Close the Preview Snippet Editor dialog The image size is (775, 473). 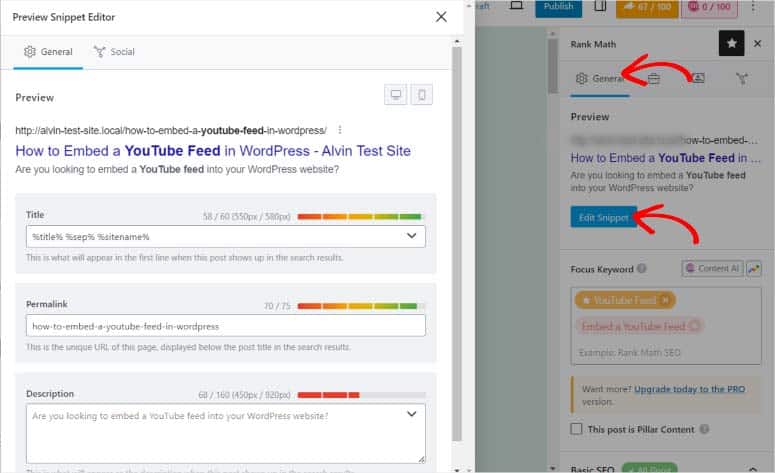click(441, 17)
